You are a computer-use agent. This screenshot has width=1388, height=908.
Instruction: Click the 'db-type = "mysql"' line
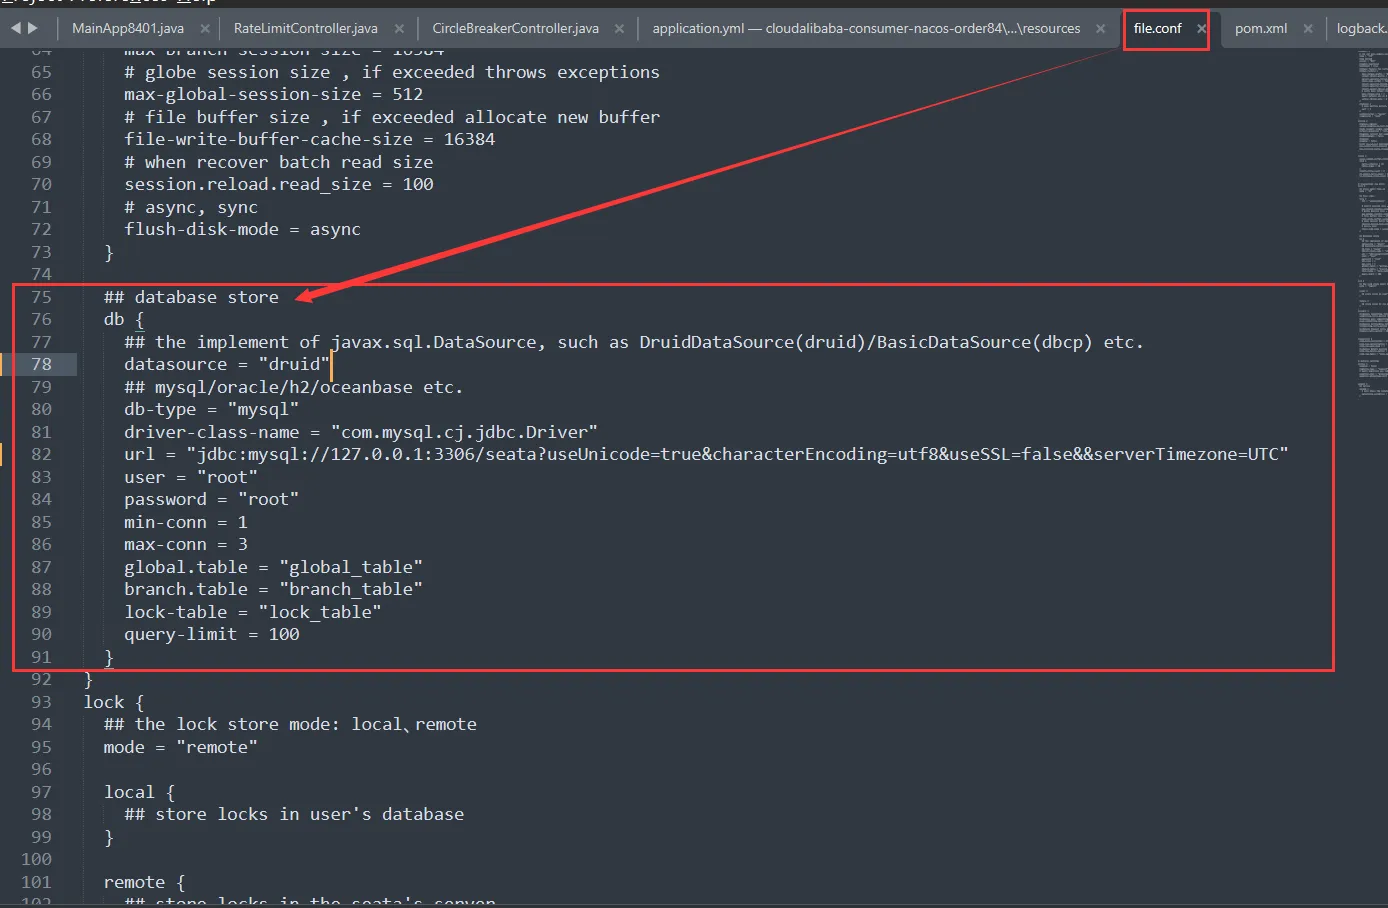[x=211, y=409]
